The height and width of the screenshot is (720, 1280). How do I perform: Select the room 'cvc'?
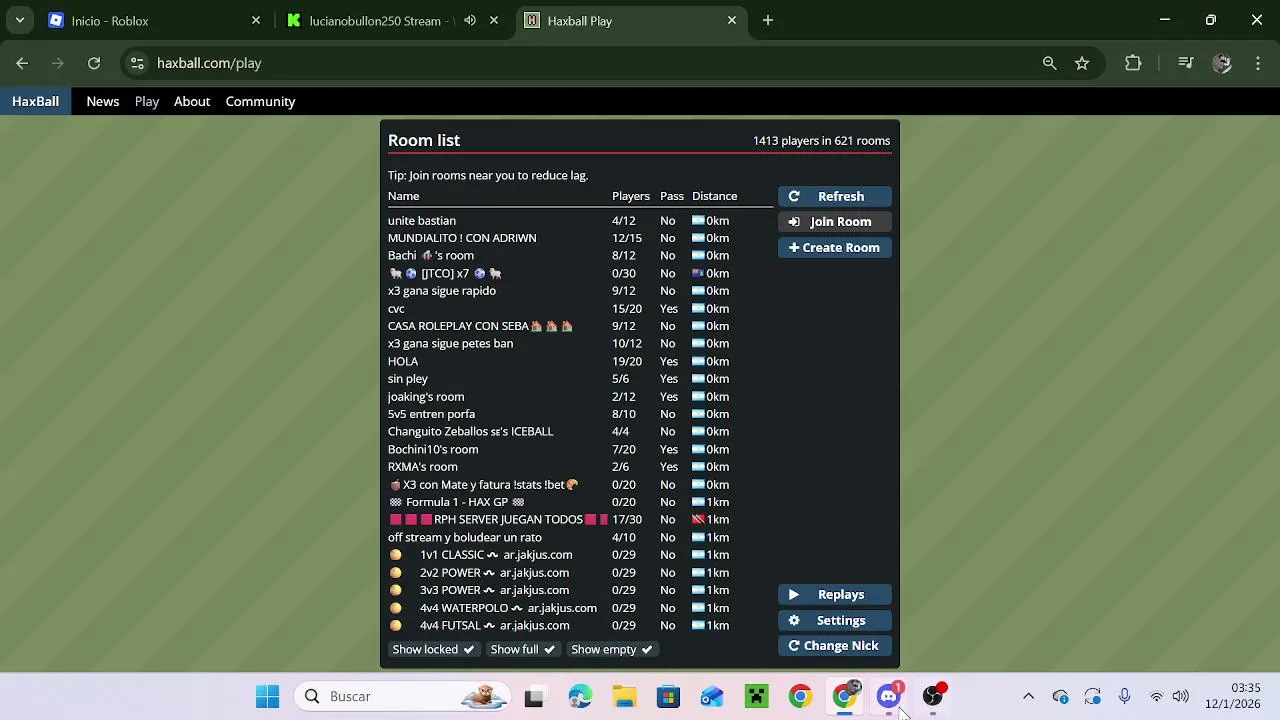click(580, 309)
